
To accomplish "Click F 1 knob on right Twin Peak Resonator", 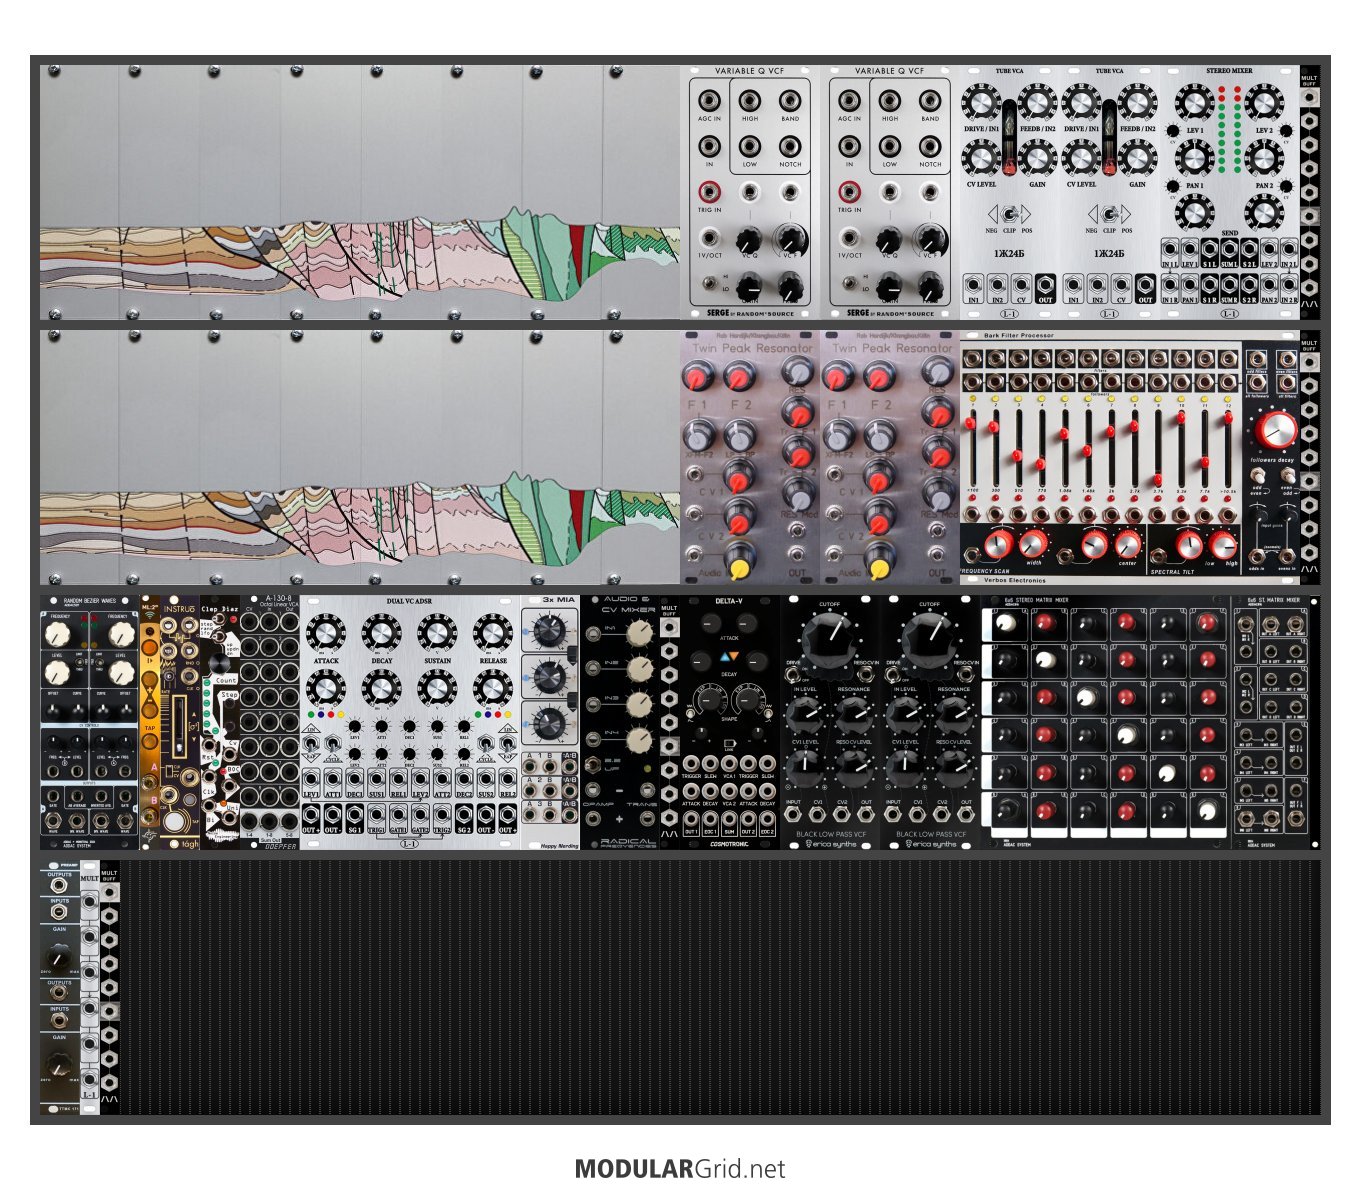I will 837,377.
